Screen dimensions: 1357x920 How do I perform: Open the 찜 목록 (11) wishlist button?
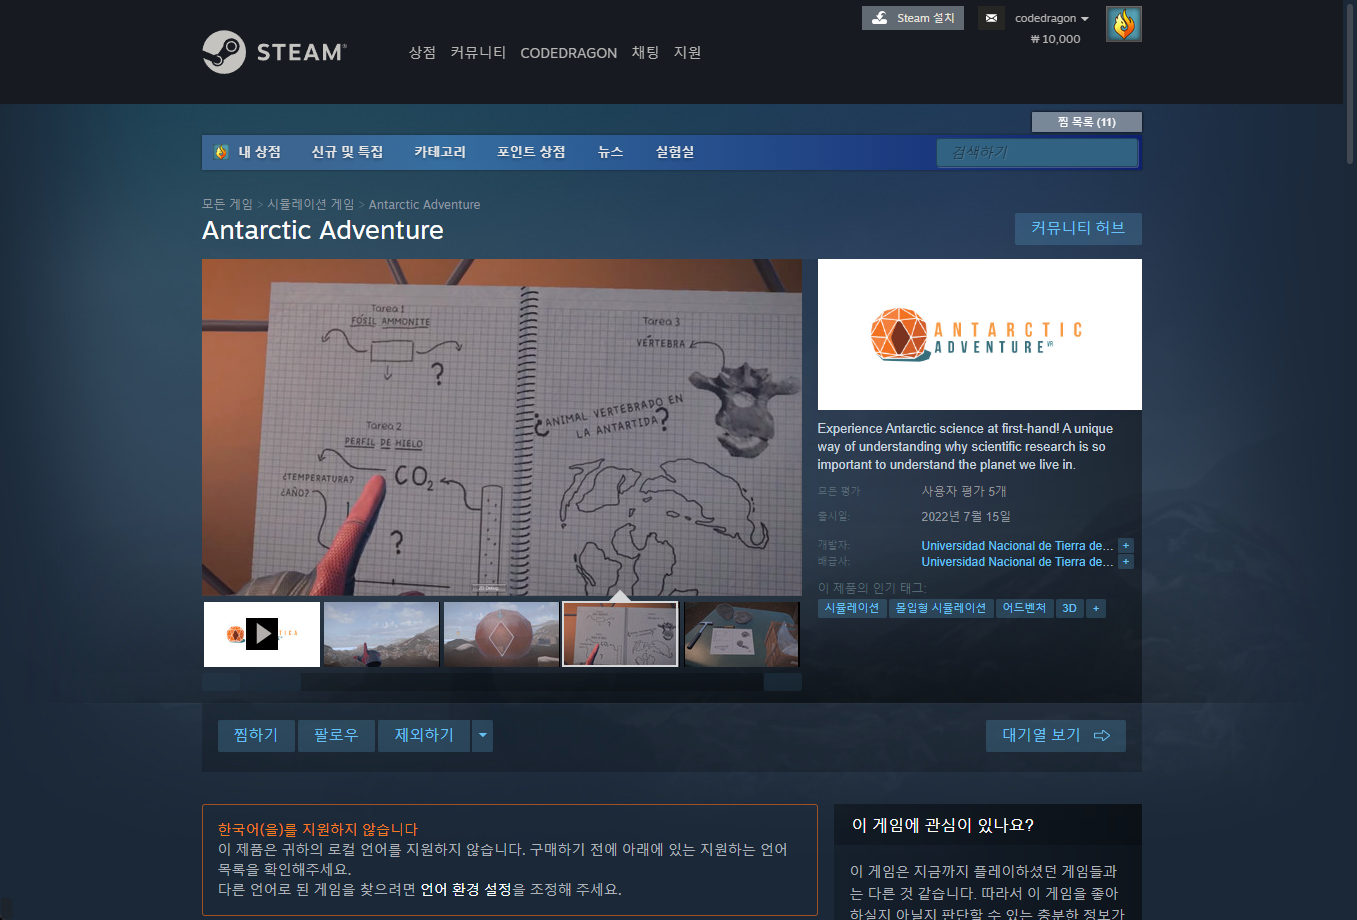(1086, 122)
